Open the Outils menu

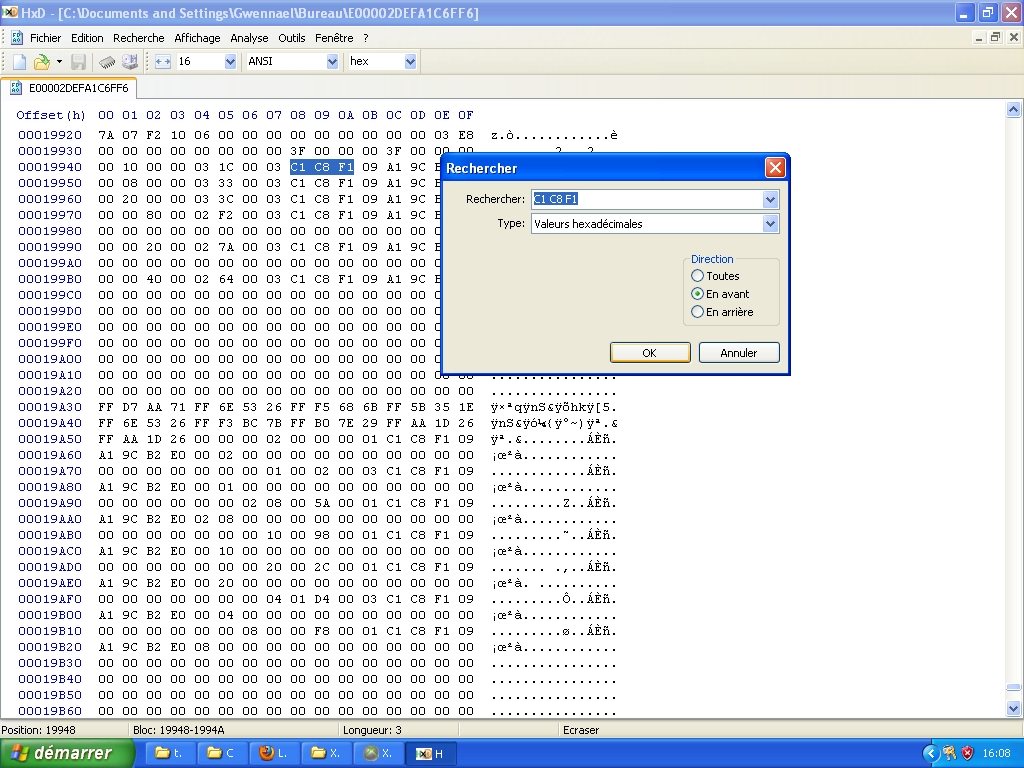pos(291,38)
